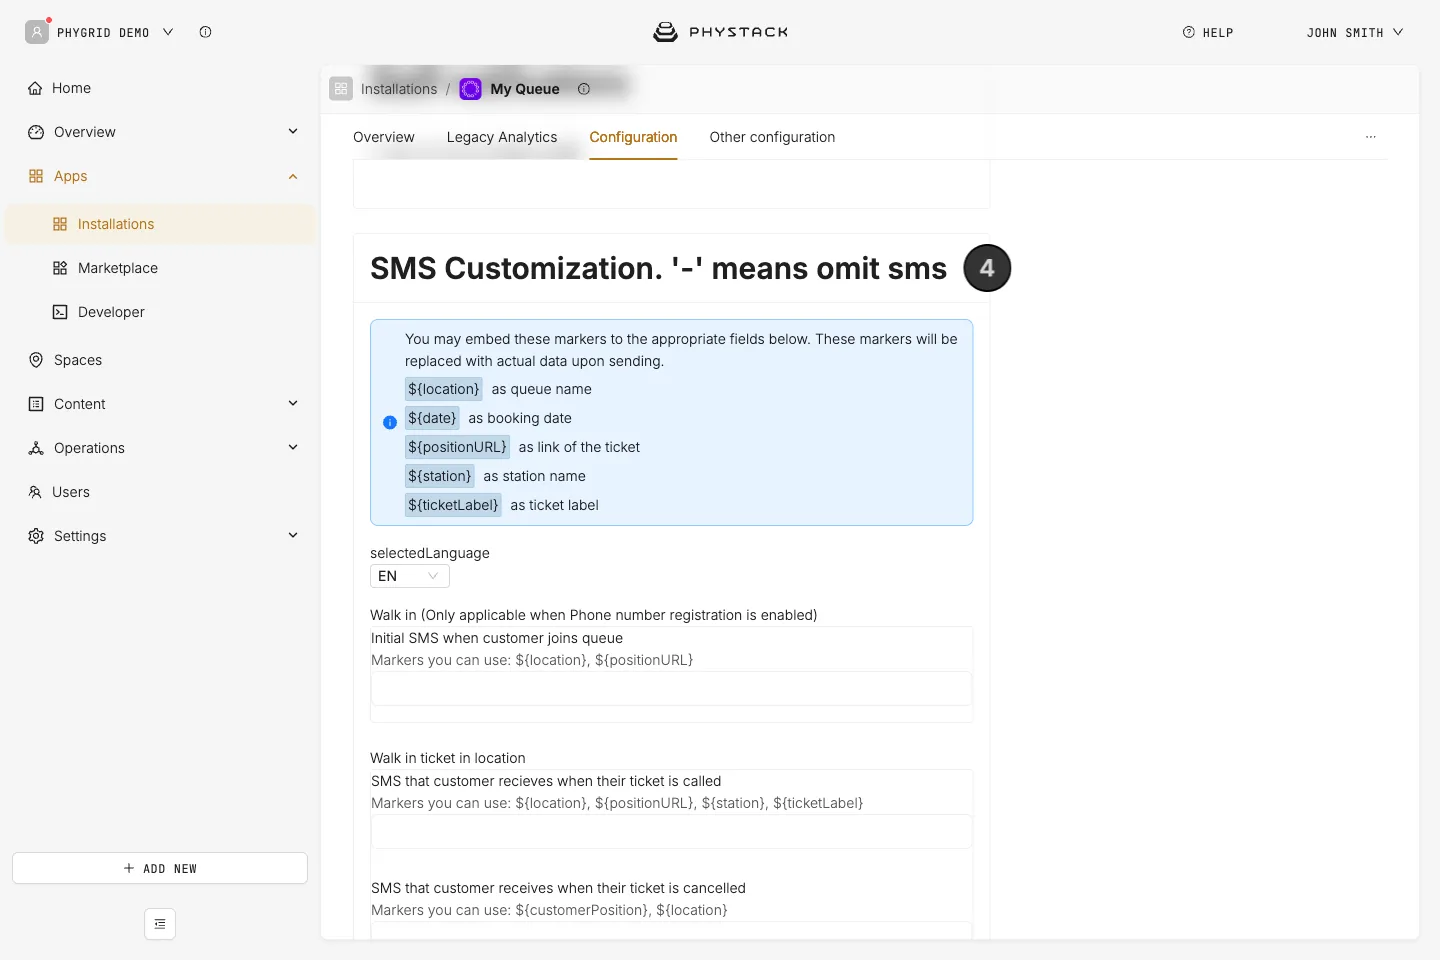This screenshot has height=960, width=1440.
Task: Switch to the Legacy Analytics tab
Action: (x=502, y=137)
